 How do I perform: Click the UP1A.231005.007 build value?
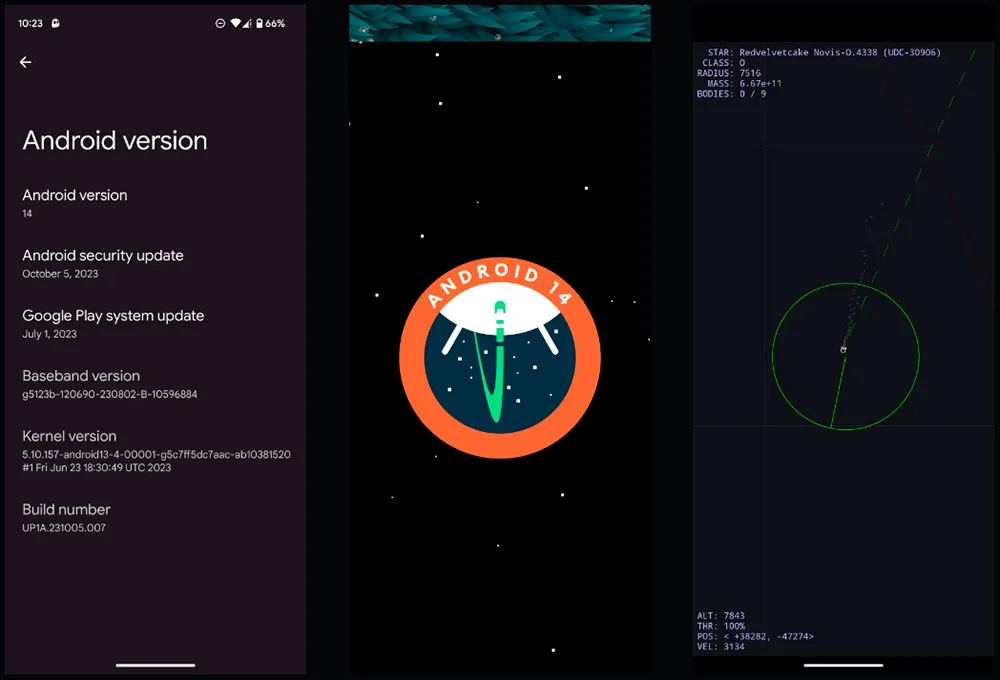64,528
